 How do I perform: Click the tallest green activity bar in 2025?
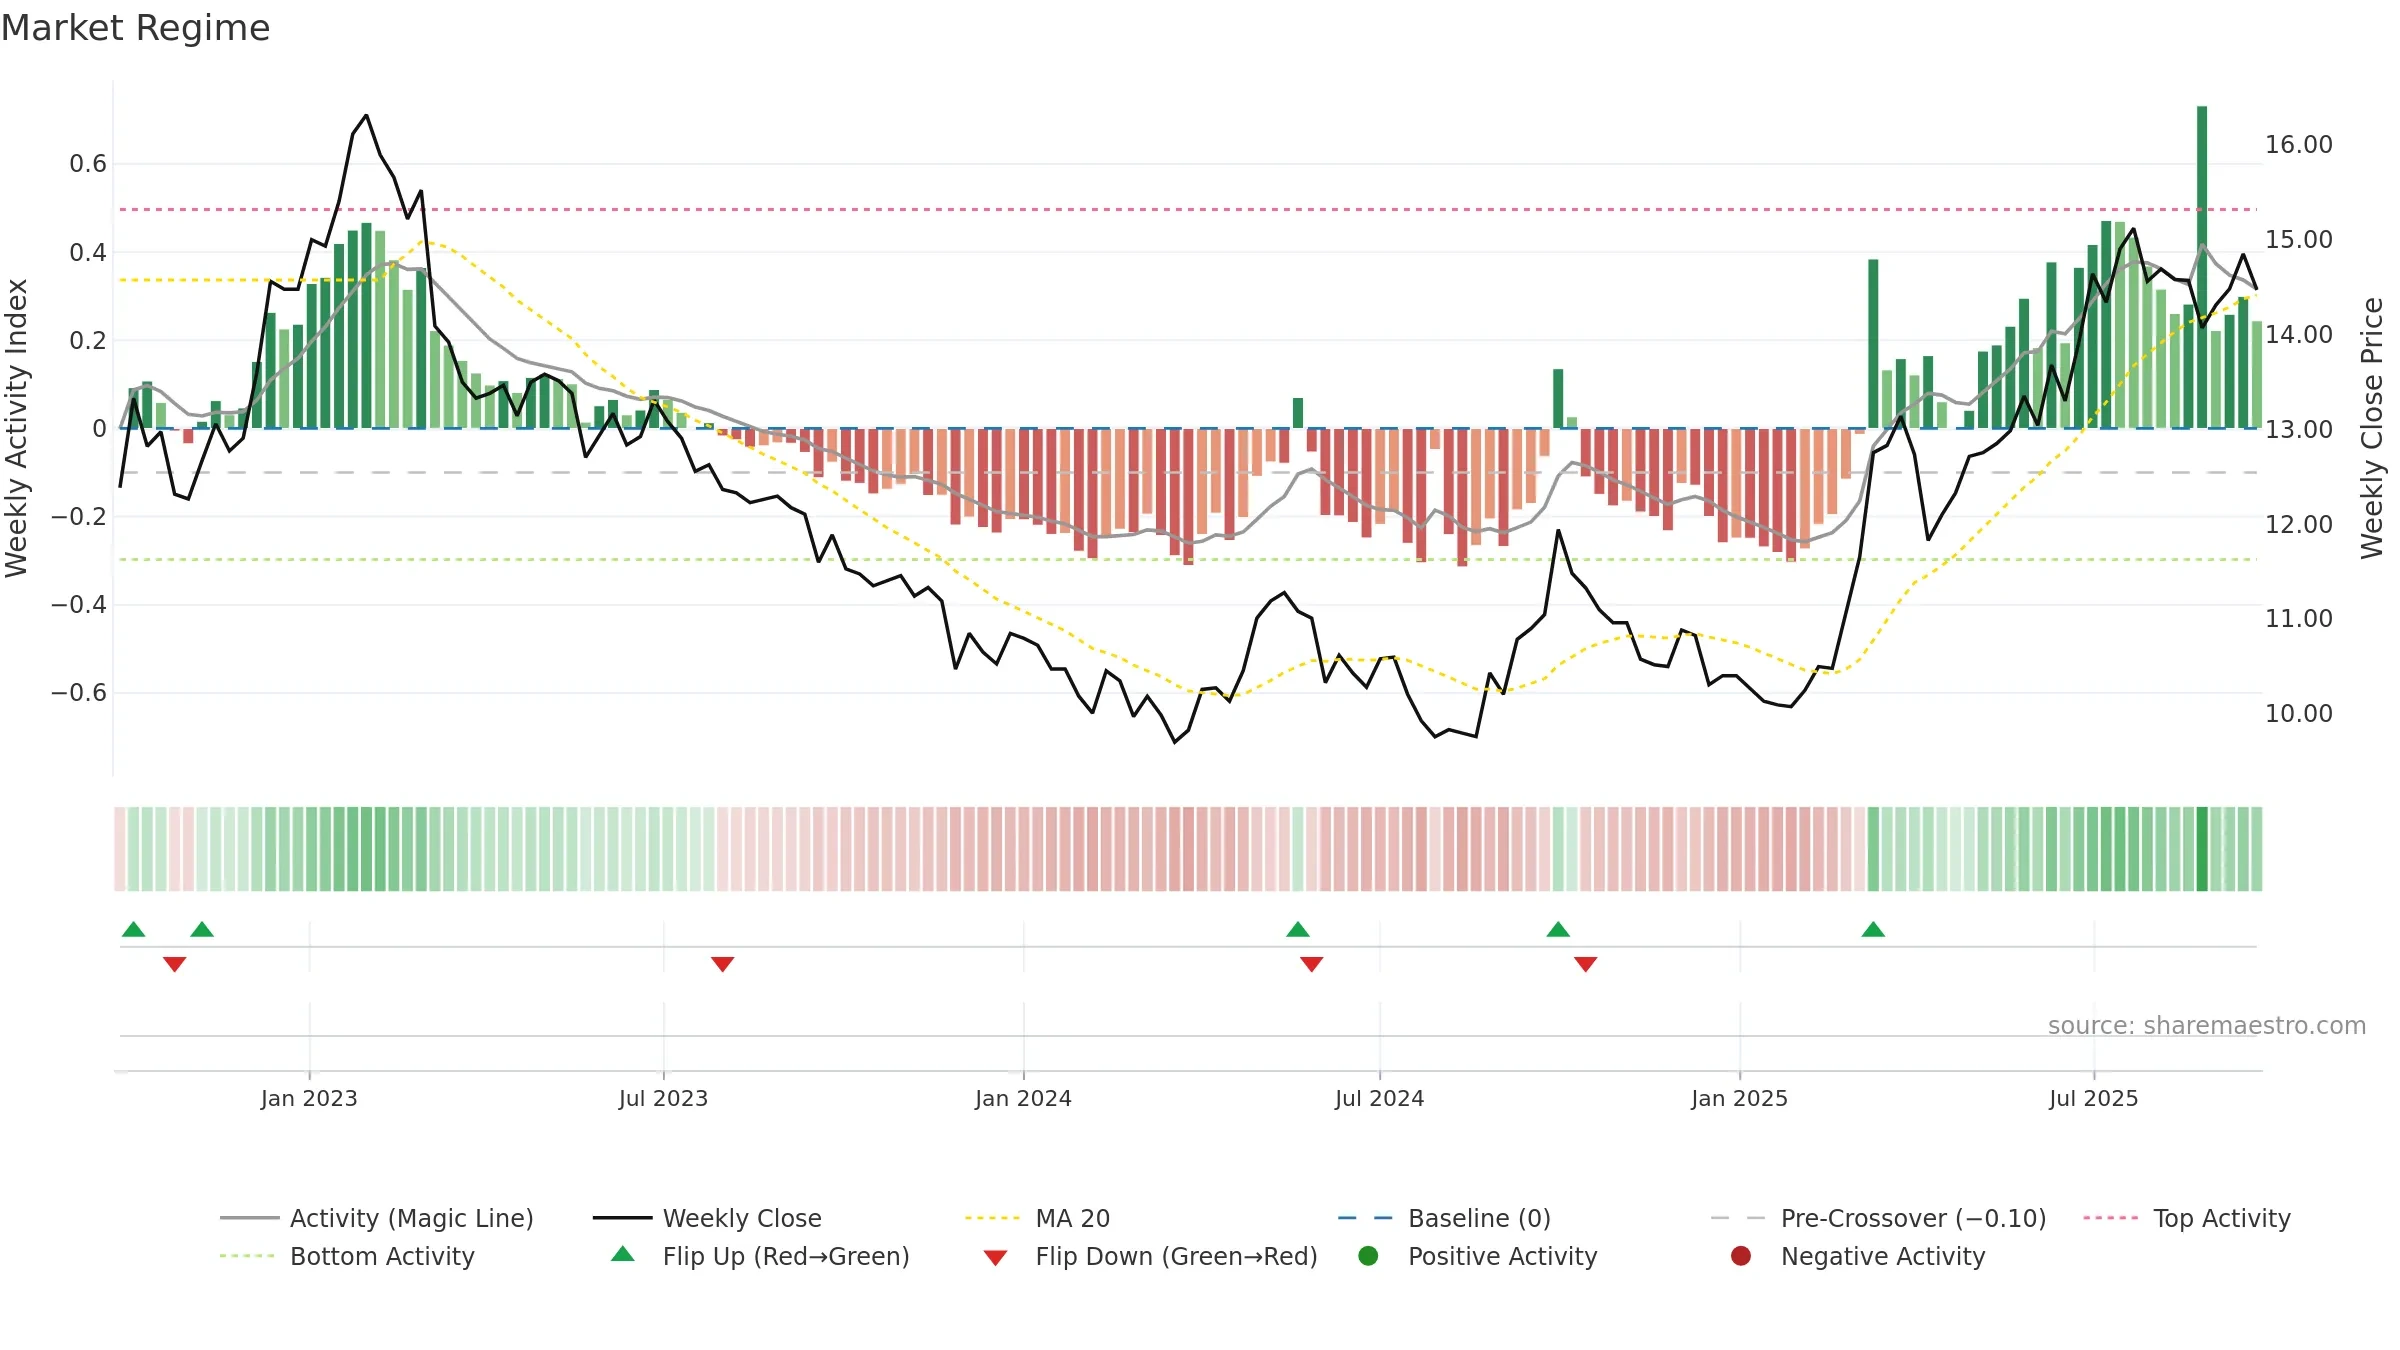pos(2202,267)
